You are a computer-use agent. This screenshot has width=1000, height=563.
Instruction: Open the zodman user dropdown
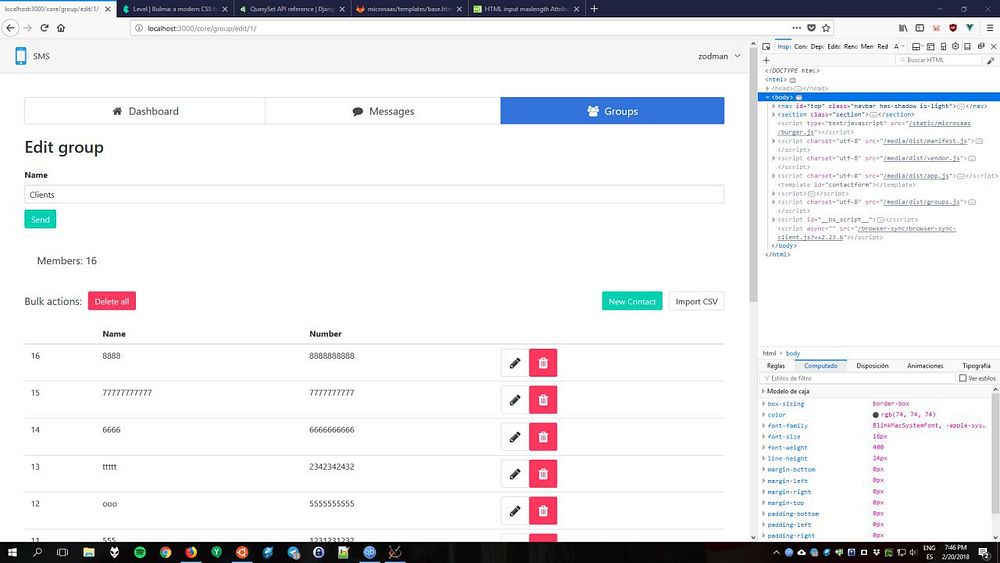click(719, 56)
